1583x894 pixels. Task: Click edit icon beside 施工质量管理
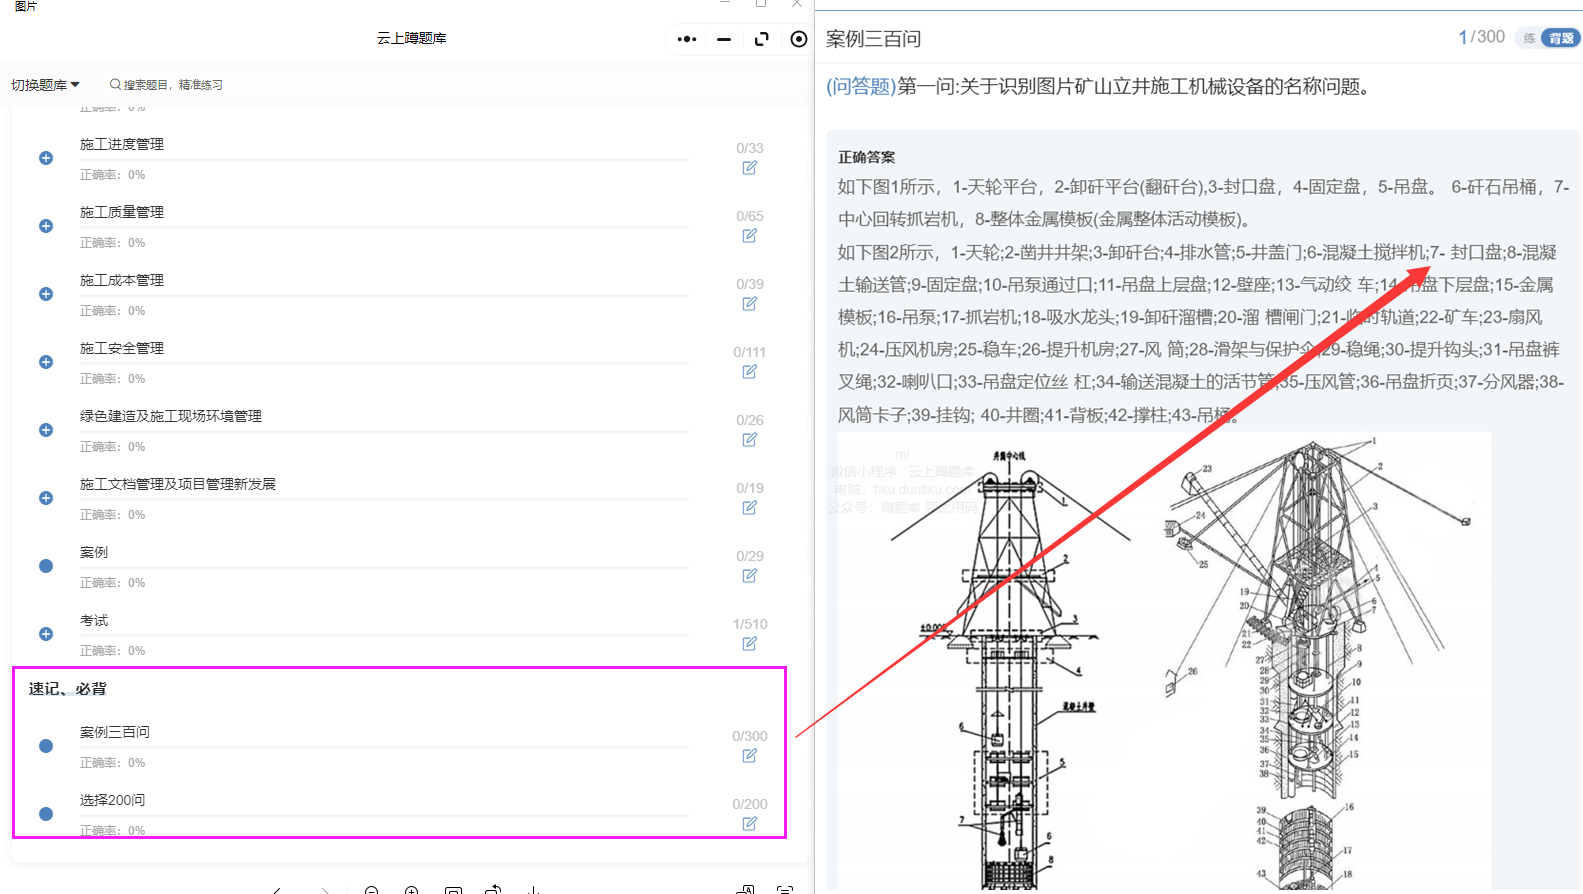tap(749, 236)
